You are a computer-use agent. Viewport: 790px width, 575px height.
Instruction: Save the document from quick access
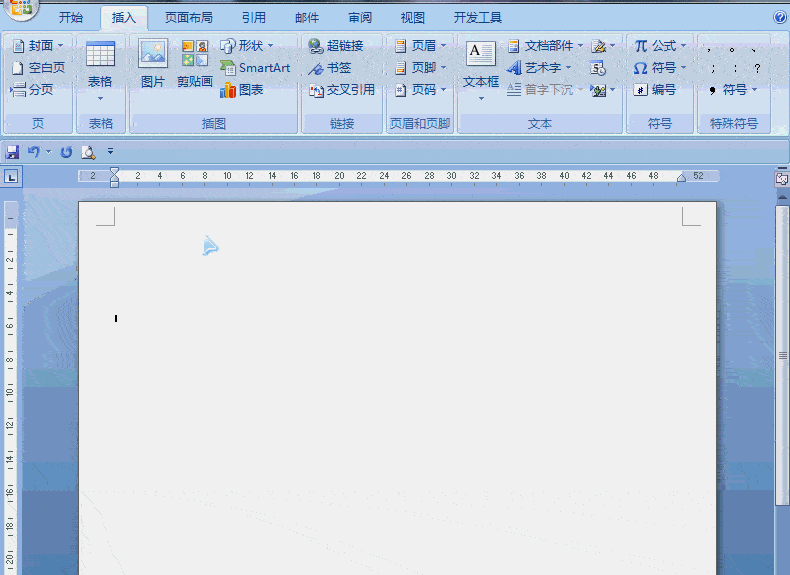pos(12,152)
